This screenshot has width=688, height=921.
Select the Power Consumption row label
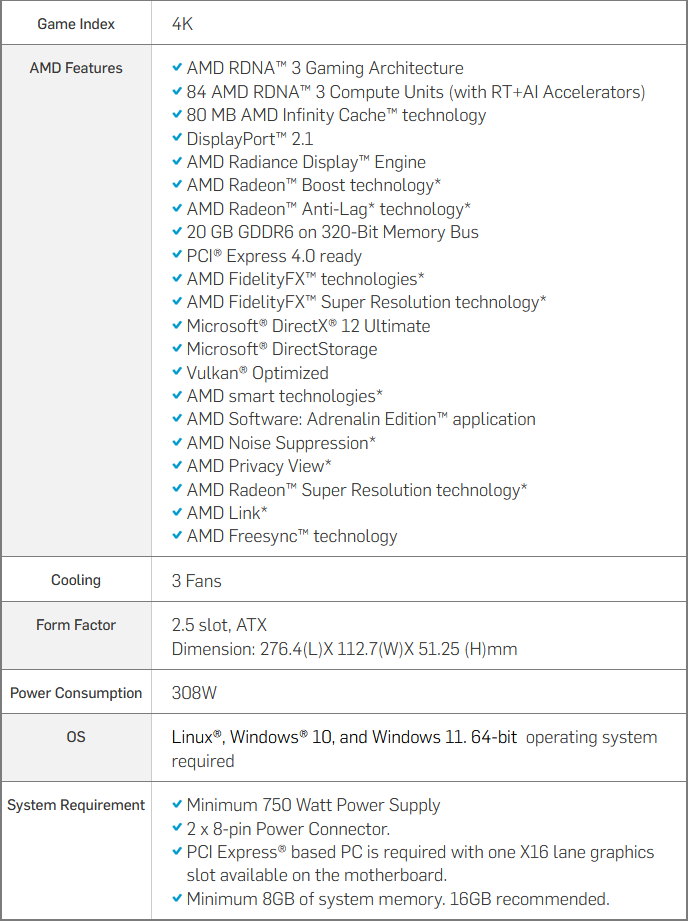[76, 693]
